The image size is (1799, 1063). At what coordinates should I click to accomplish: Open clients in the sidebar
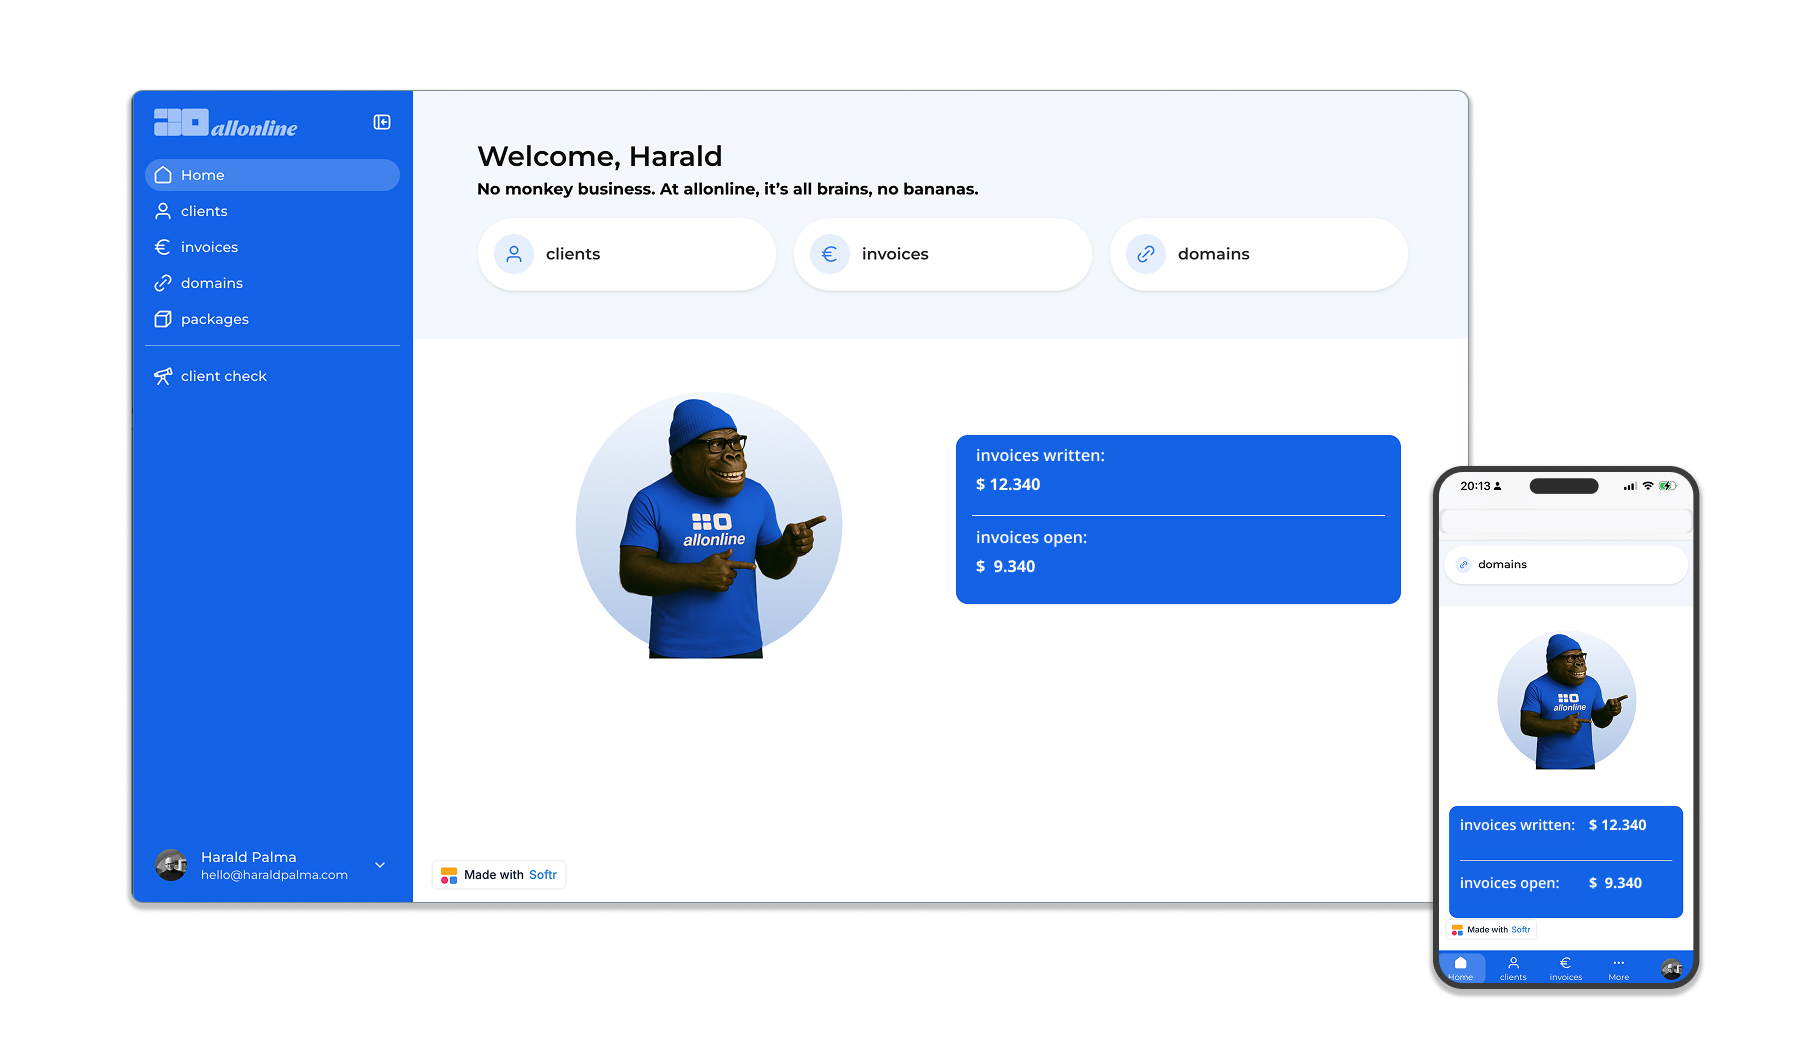(x=272, y=211)
